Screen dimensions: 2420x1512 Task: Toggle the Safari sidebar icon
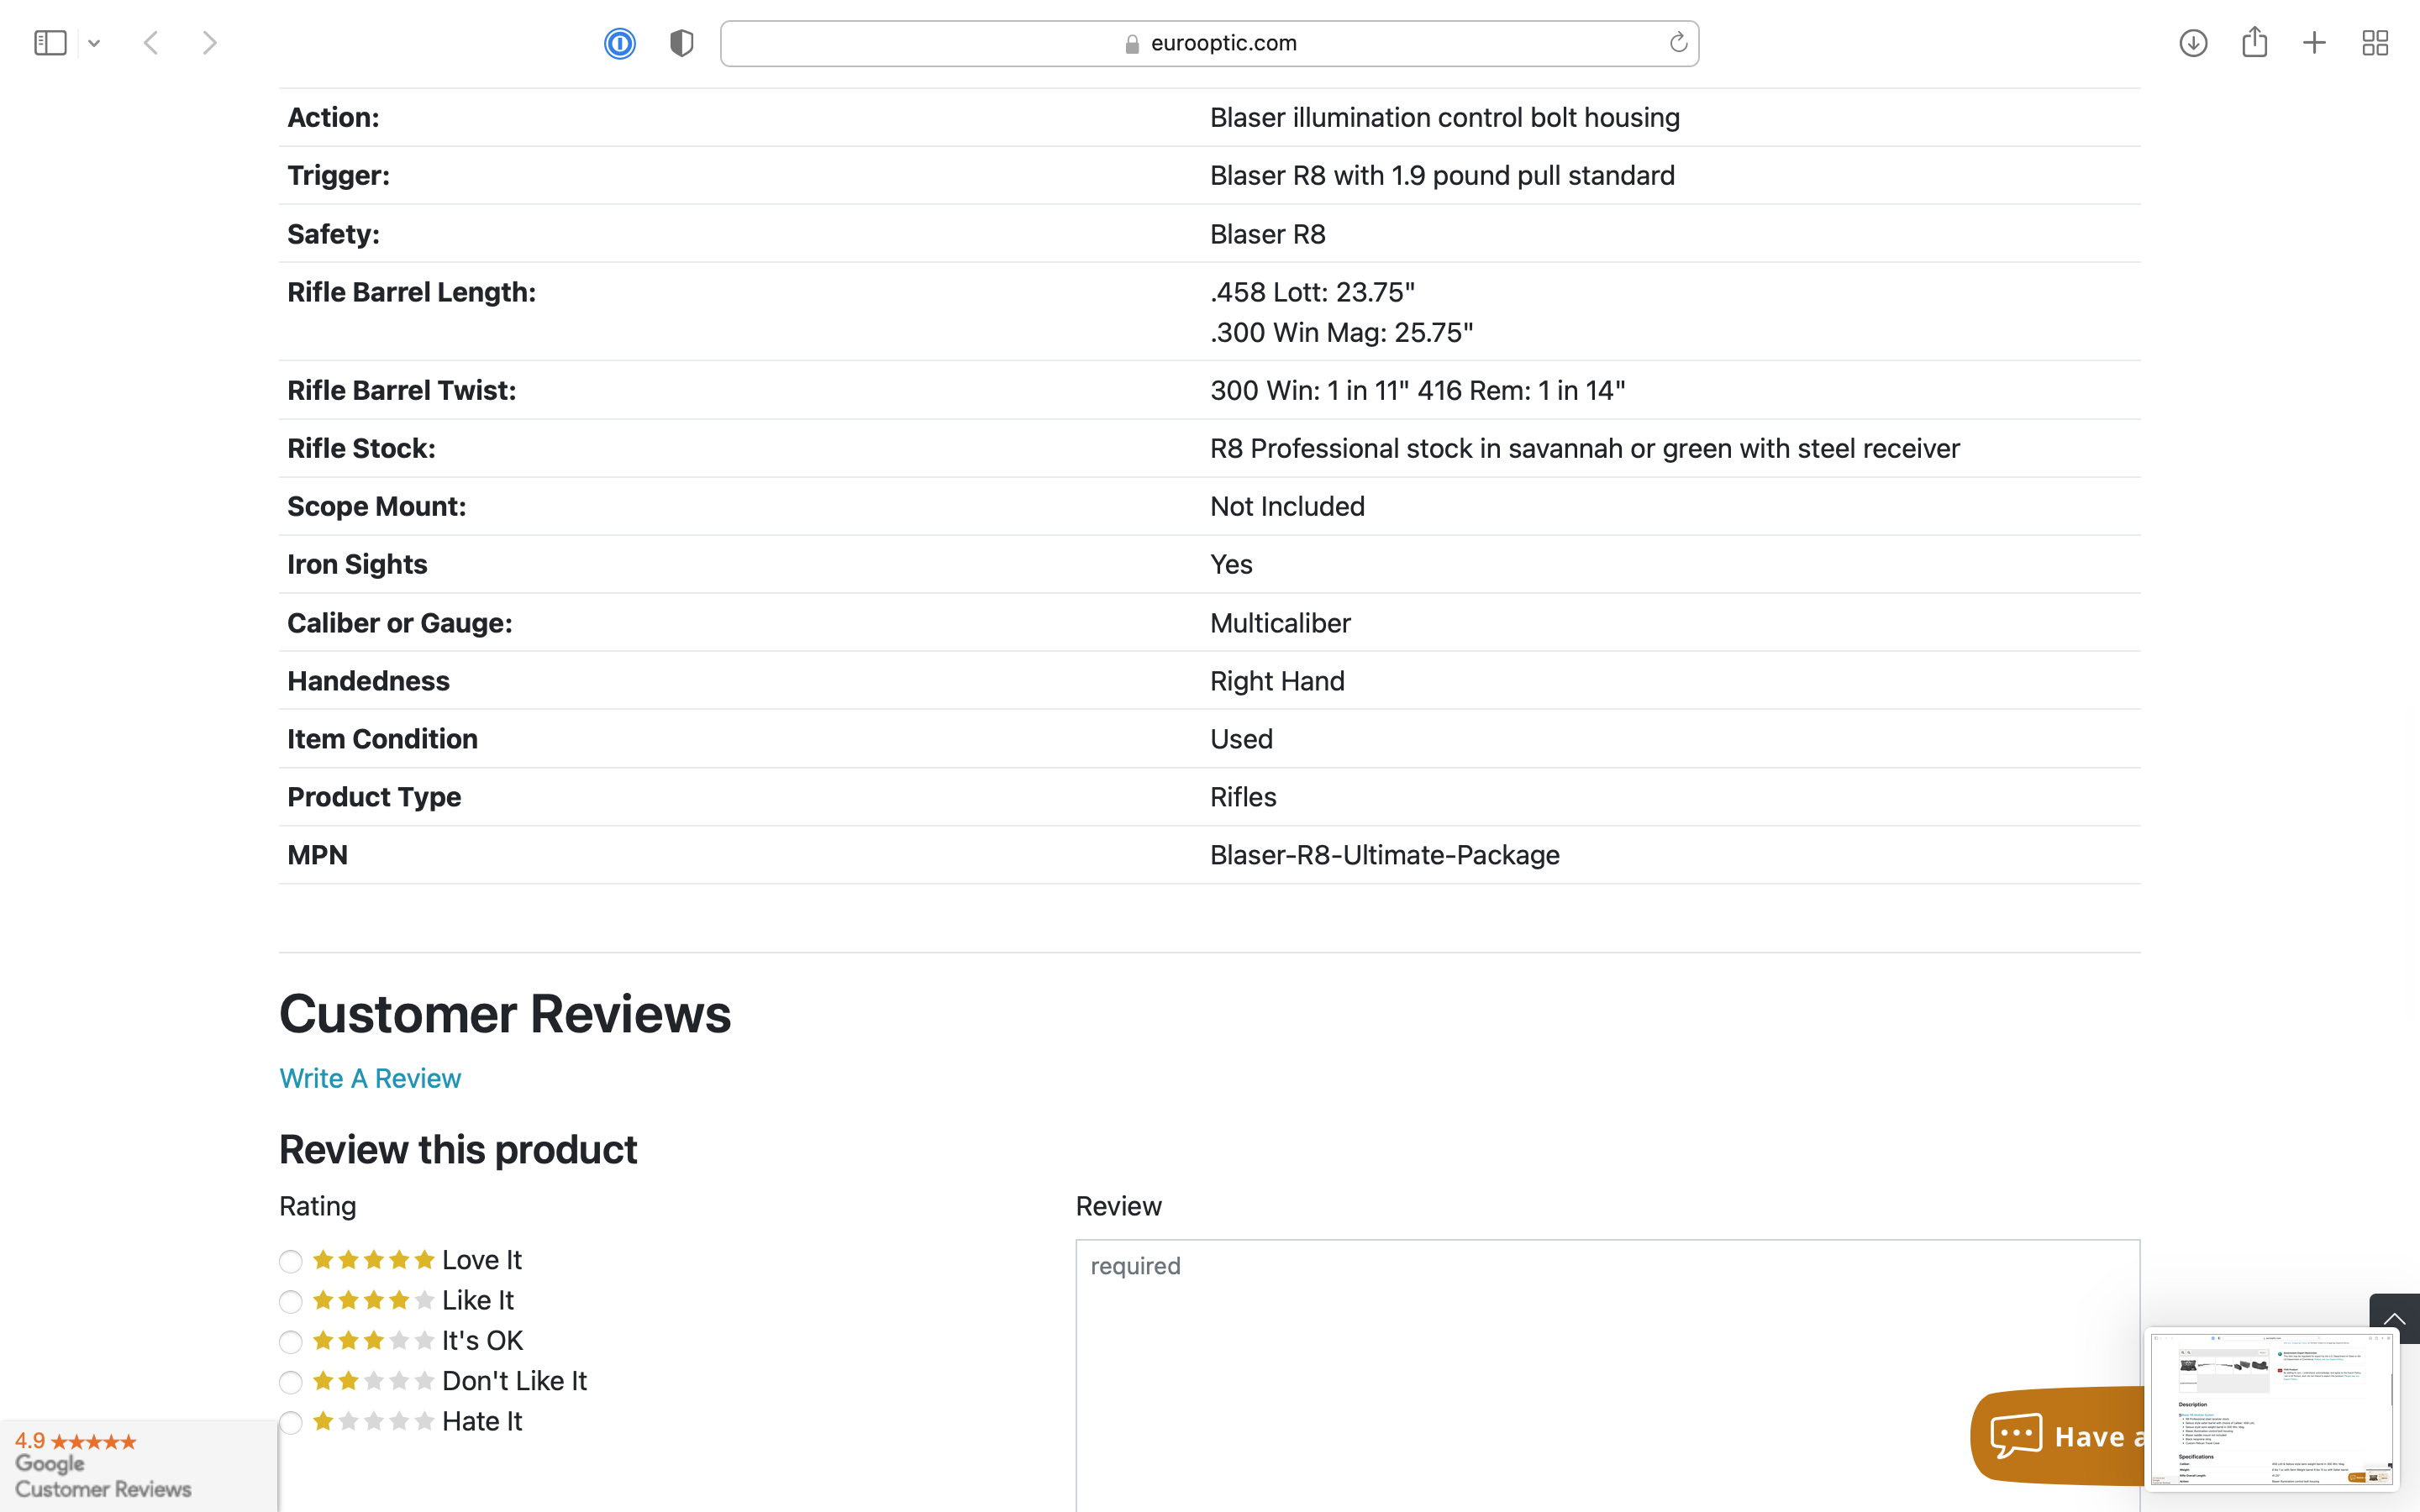tap(50, 43)
